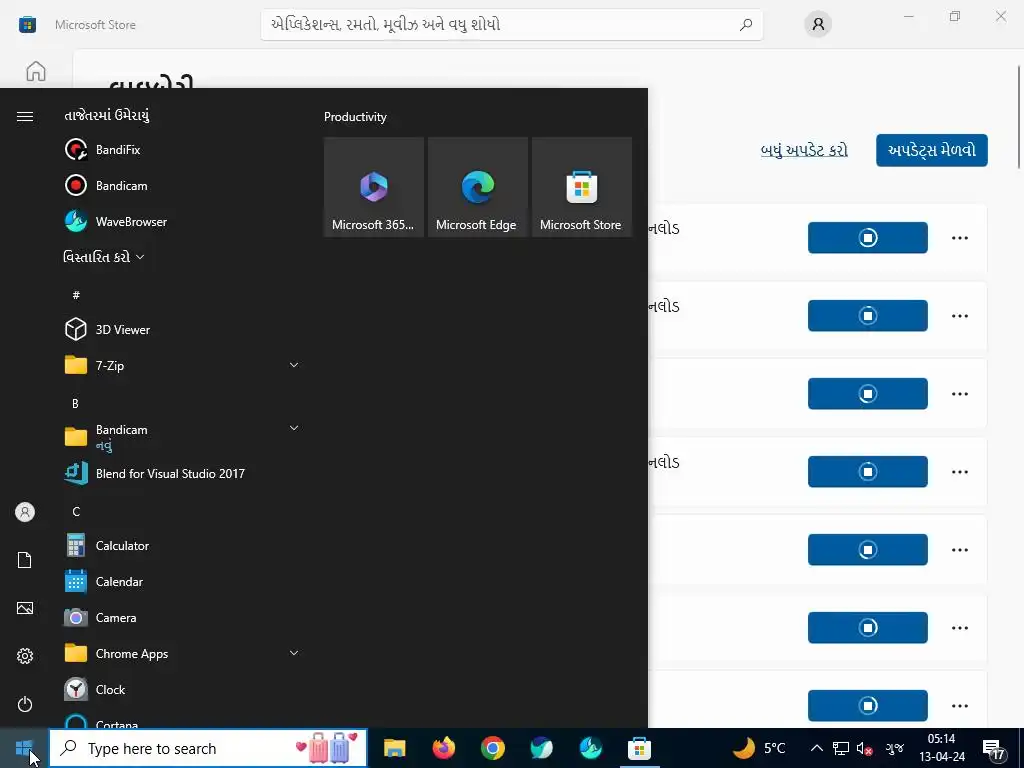
Task: Open Documents from Start sidebar
Action: tap(25, 560)
